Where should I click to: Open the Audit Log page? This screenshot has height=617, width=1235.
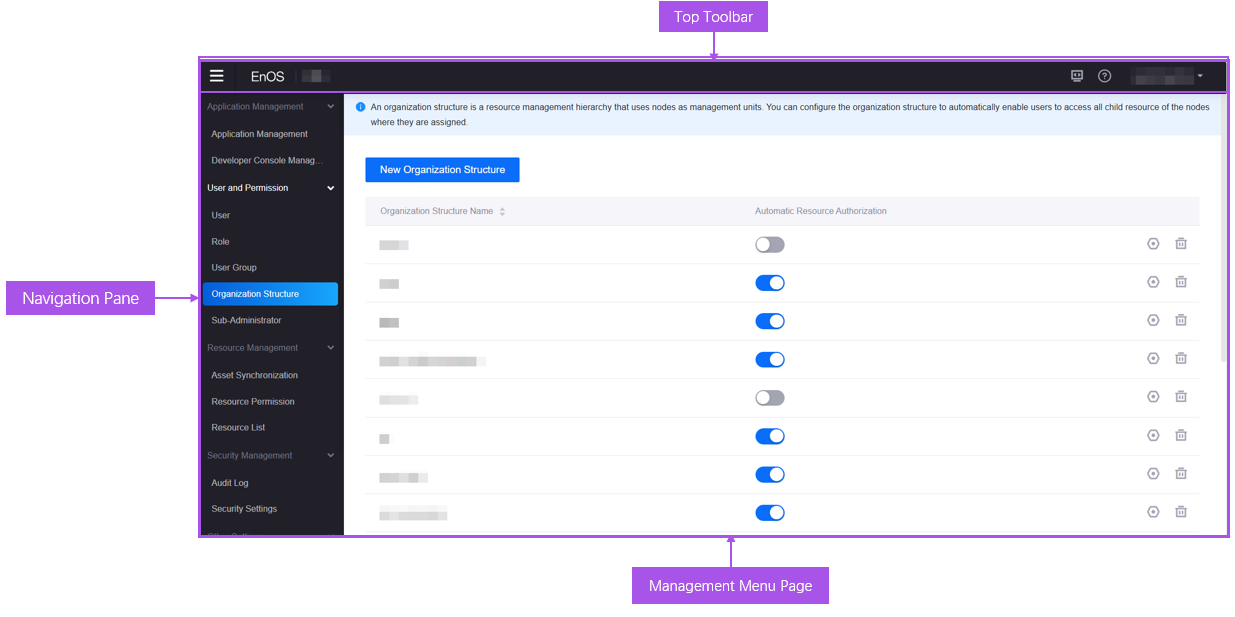point(230,483)
